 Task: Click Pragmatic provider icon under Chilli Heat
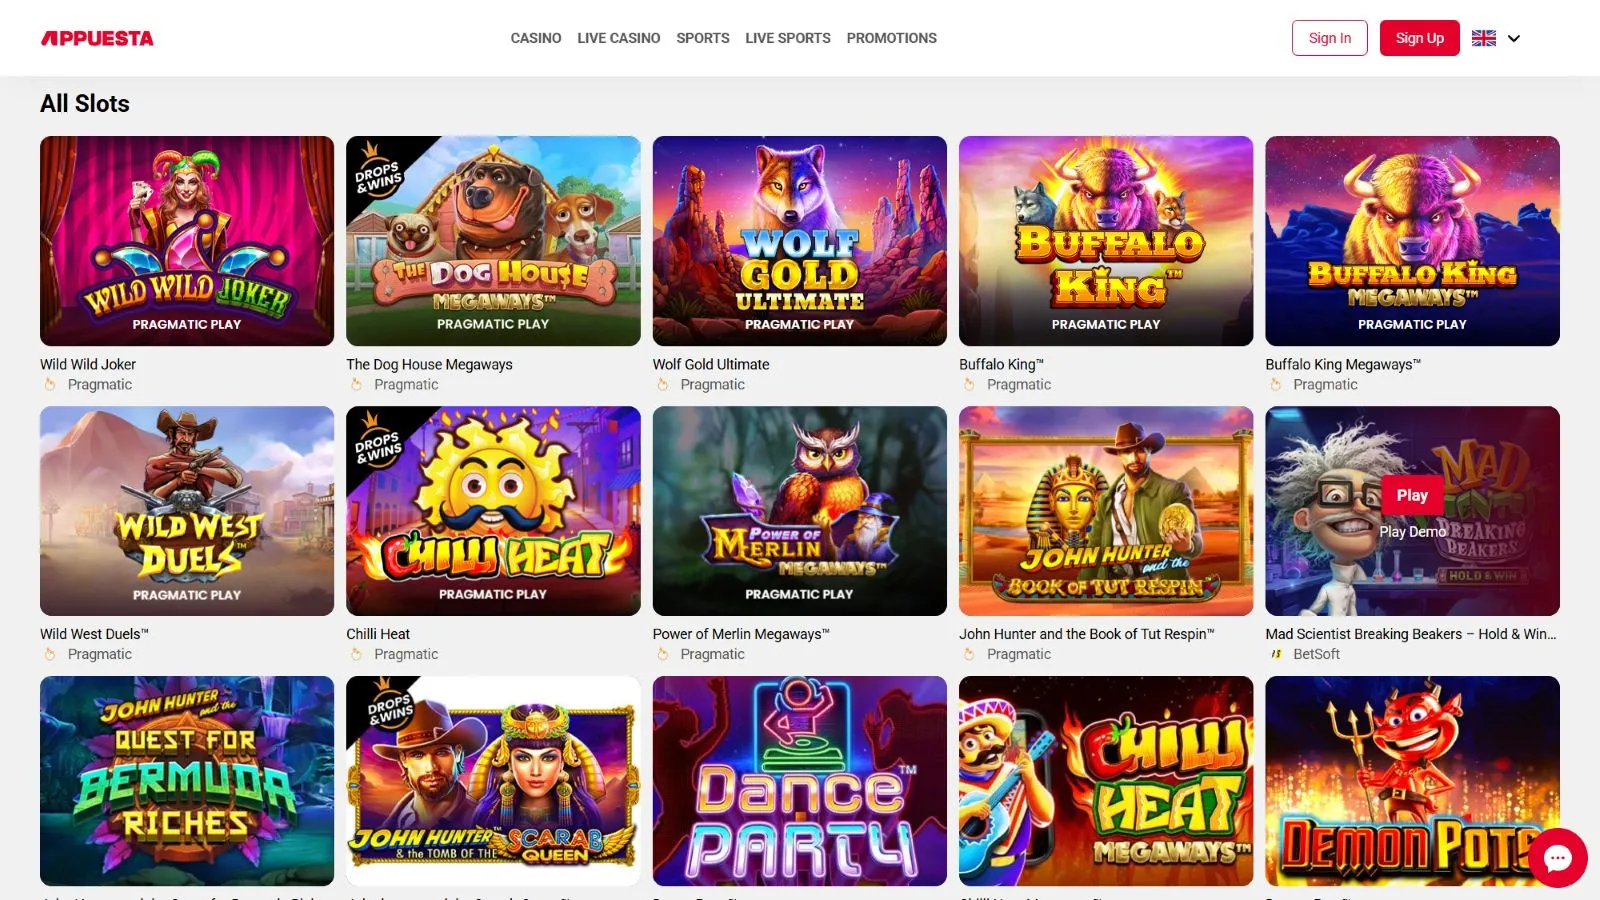pyautogui.click(x=356, y=654)
